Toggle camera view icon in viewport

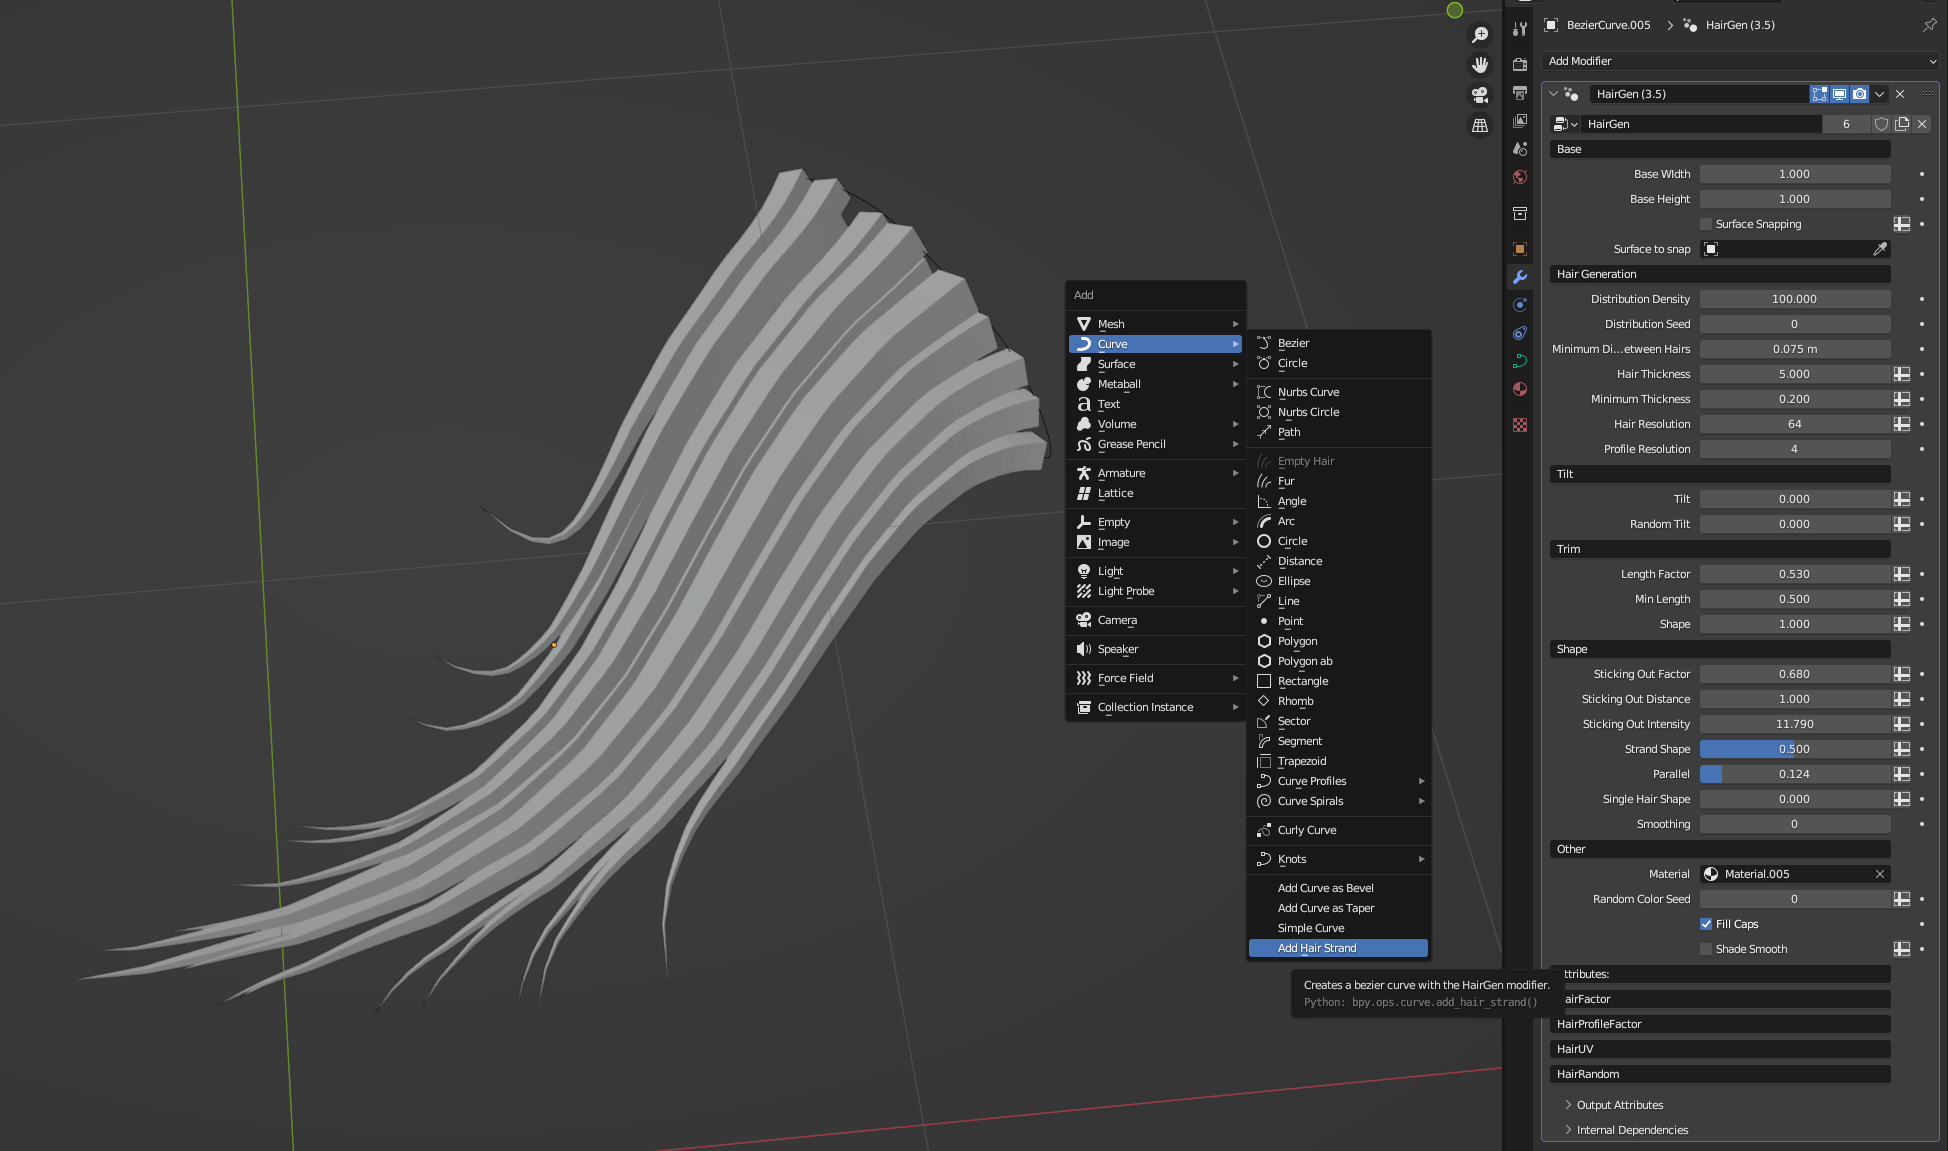tap(1480, 95)
